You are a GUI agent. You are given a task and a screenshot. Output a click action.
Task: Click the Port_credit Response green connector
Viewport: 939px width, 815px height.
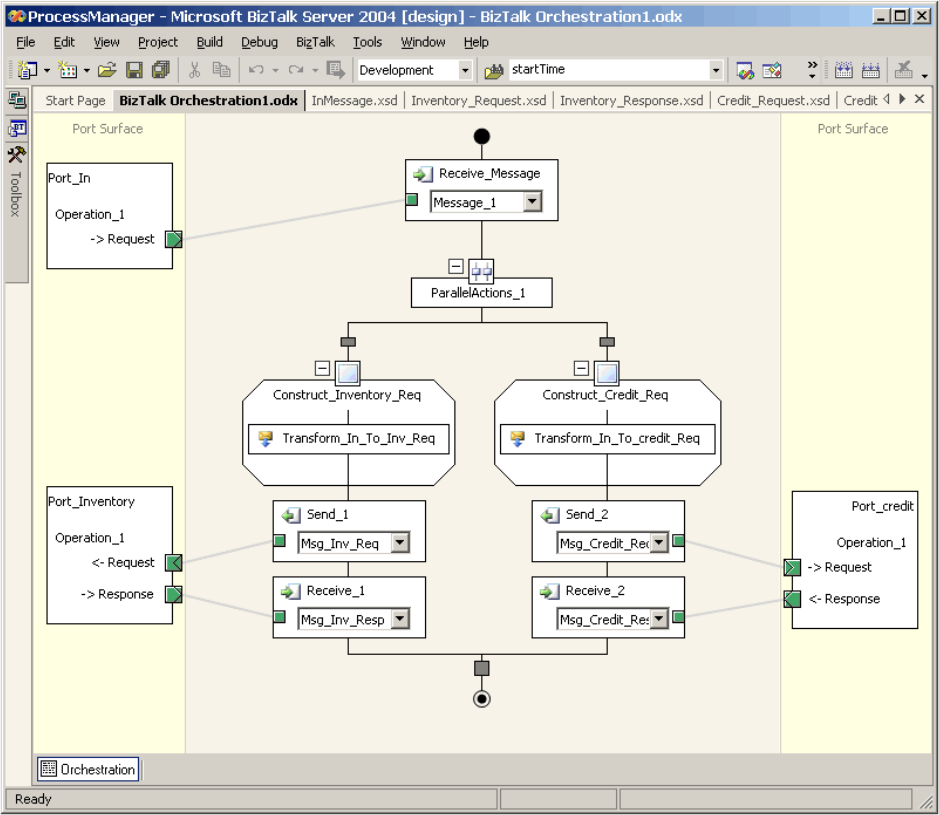[792, 599]
